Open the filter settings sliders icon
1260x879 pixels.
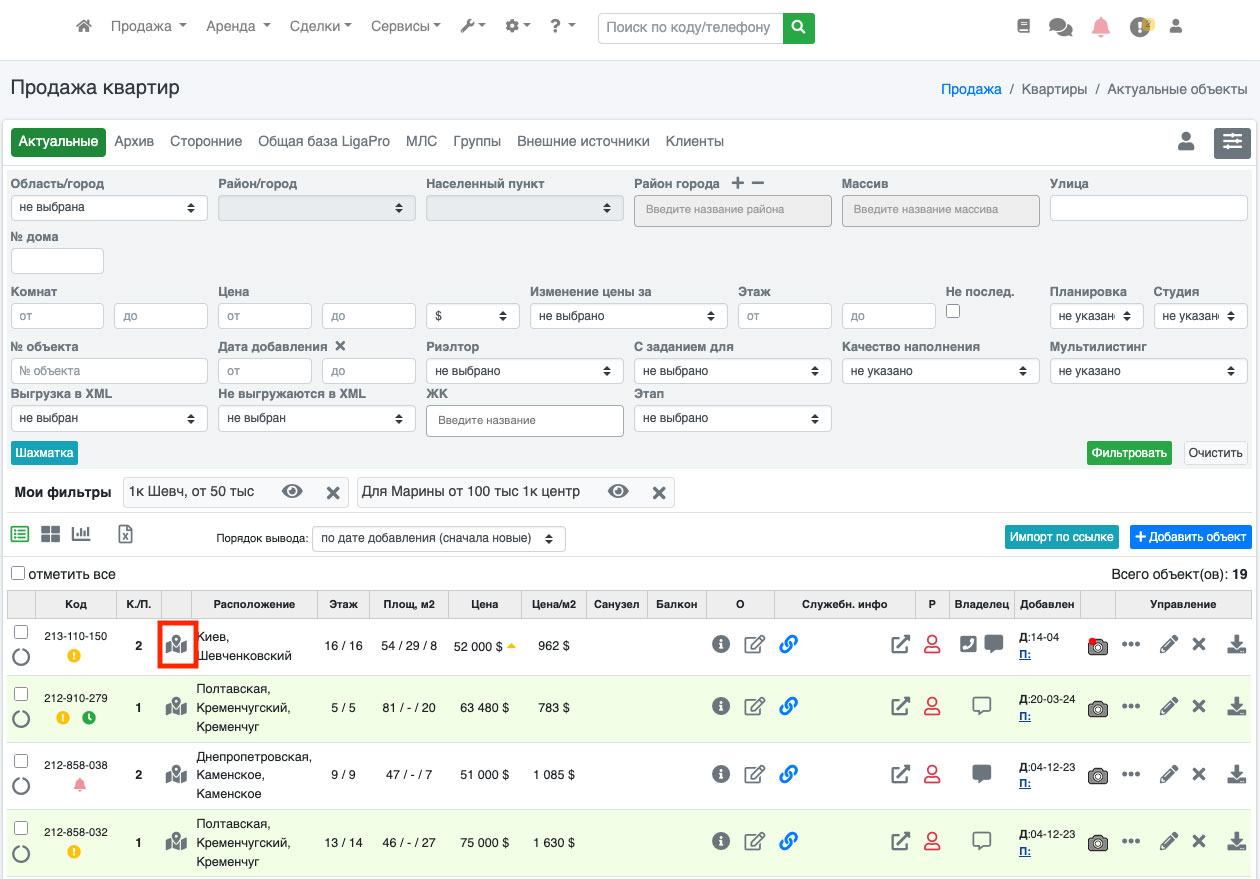1232,143
